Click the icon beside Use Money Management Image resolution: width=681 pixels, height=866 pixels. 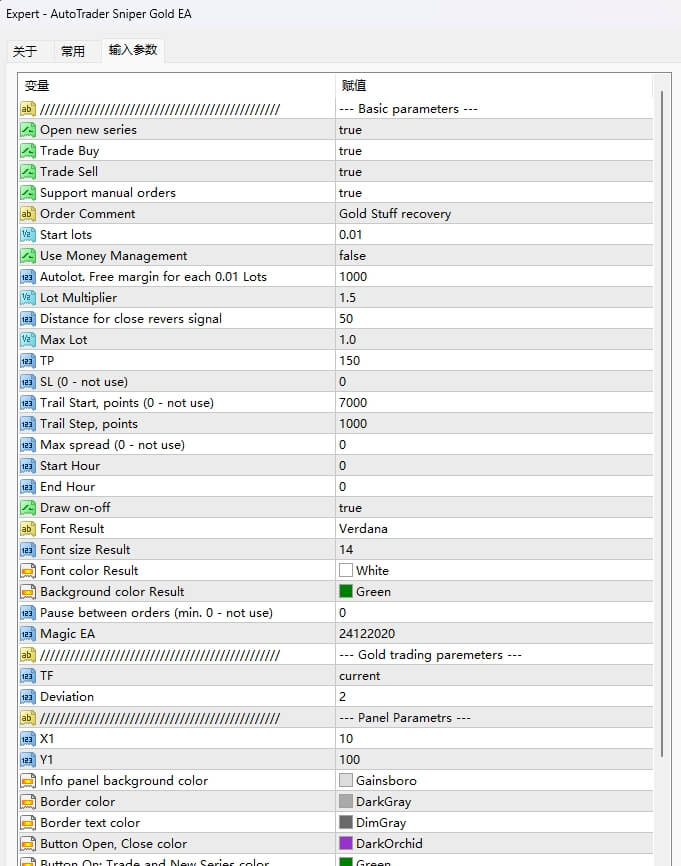(x=28, y=256)
